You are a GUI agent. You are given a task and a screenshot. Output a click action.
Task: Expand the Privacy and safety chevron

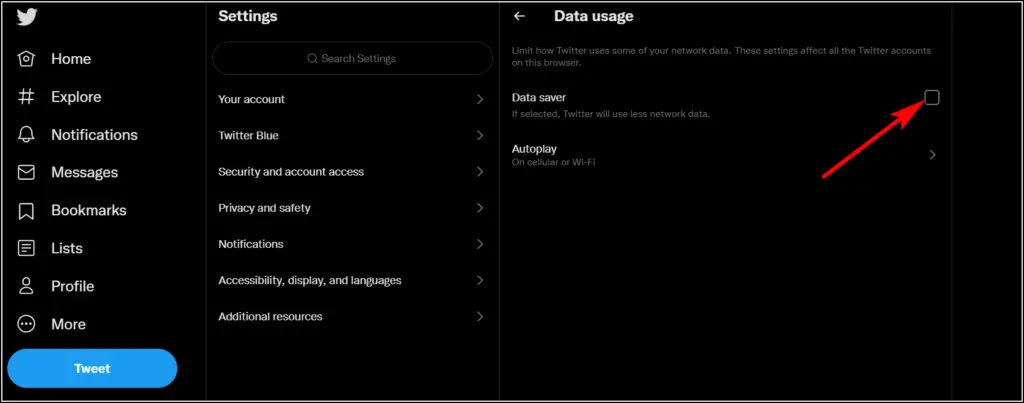[480, 208]
